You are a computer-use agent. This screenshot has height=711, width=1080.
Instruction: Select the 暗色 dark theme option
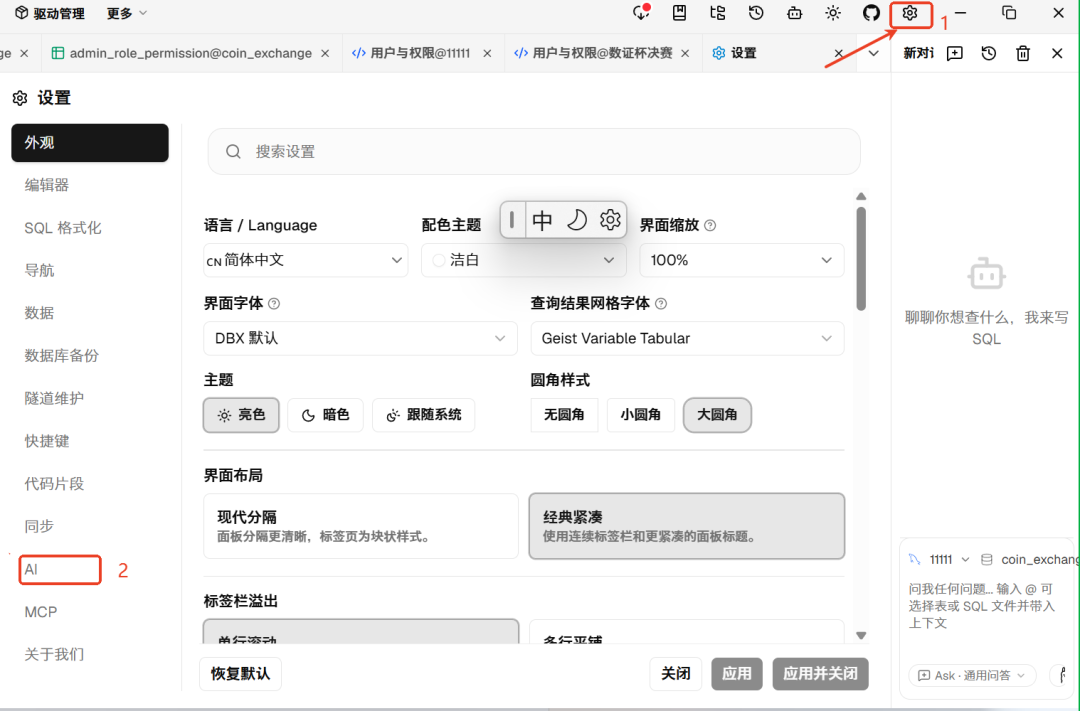(x=325, y=415)
